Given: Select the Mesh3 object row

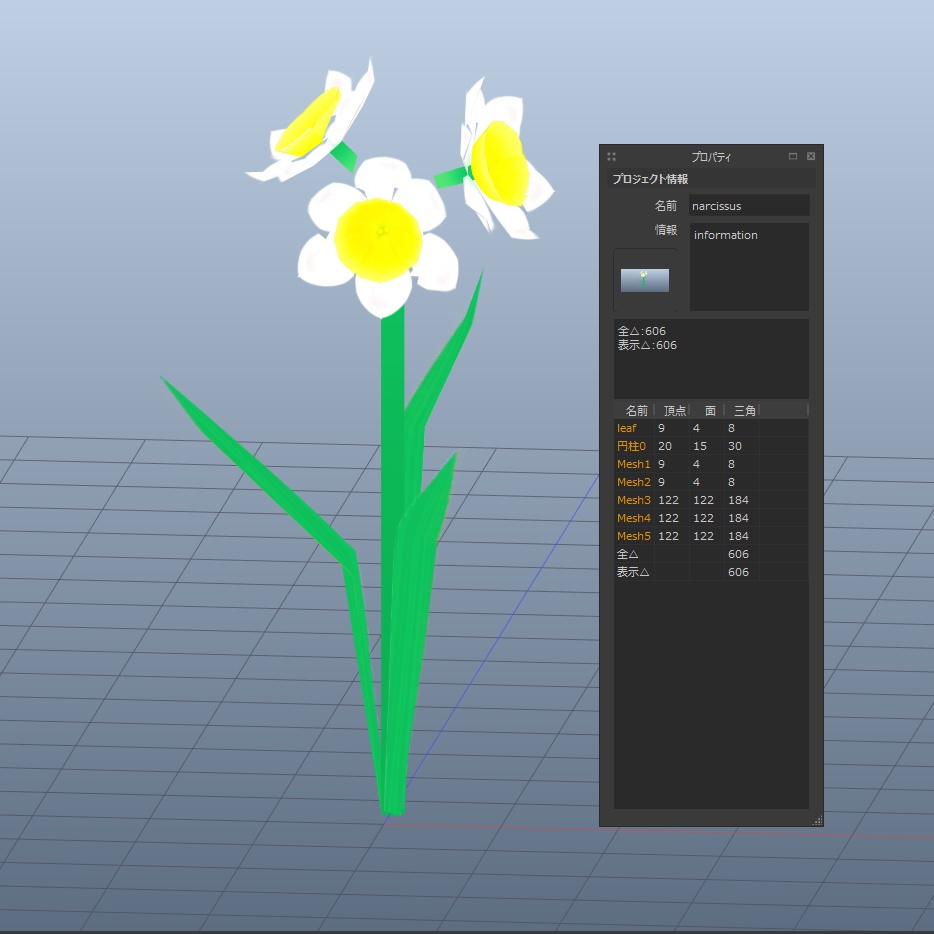Looking at the screenshot, I should click(633, 500).
